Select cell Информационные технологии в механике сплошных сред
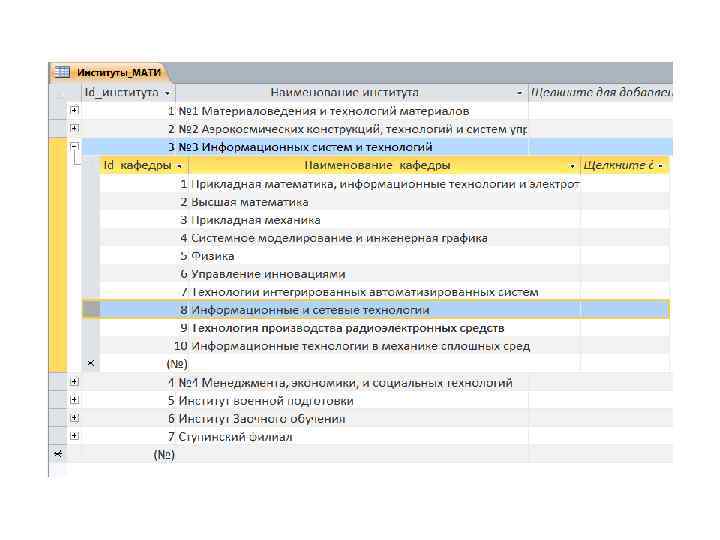720x540 pixels. coord(385,346)
